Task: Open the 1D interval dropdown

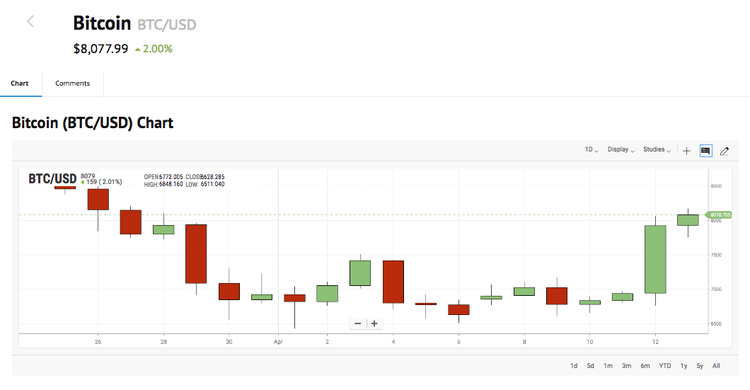Action: (x=591, y=150)
